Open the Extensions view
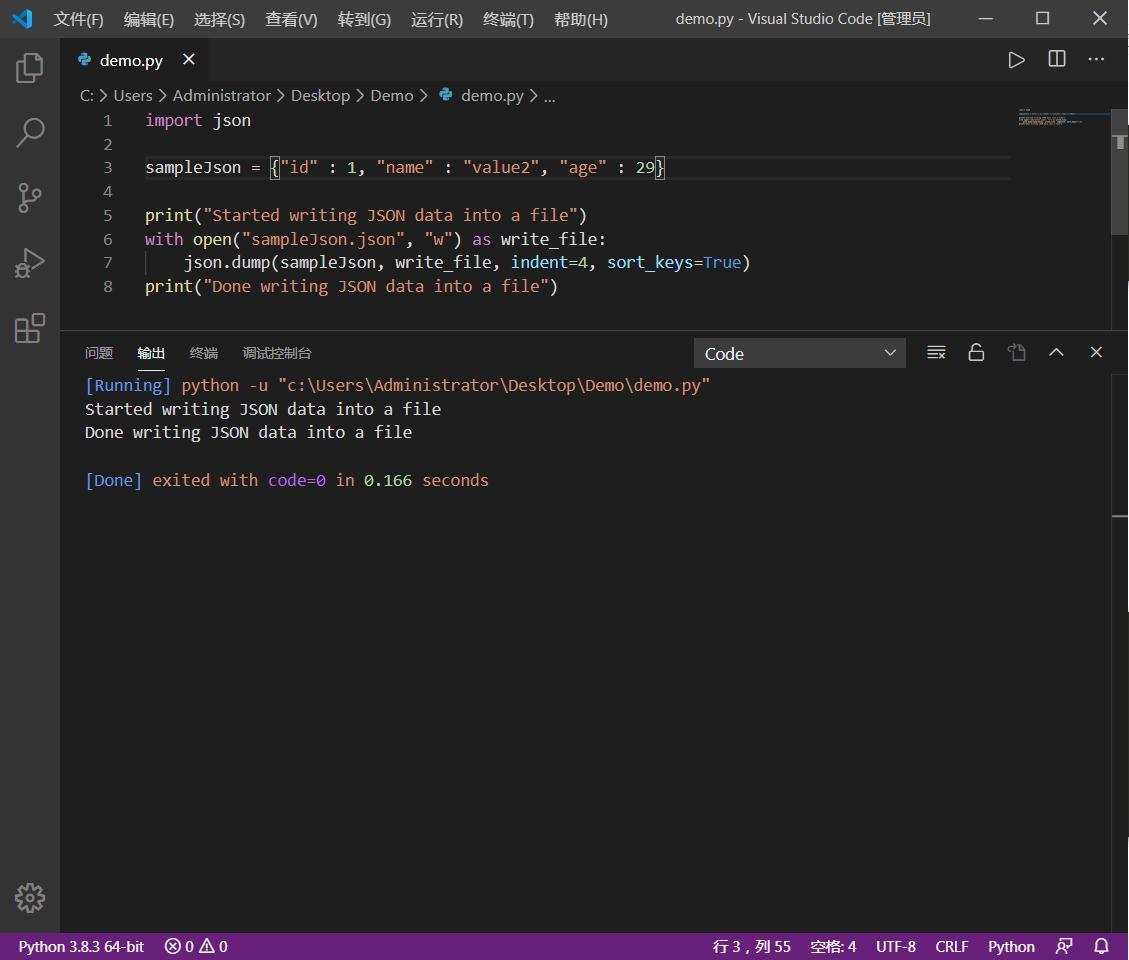The height and width of the screenshot is (960, 1129). click(30, 327)
